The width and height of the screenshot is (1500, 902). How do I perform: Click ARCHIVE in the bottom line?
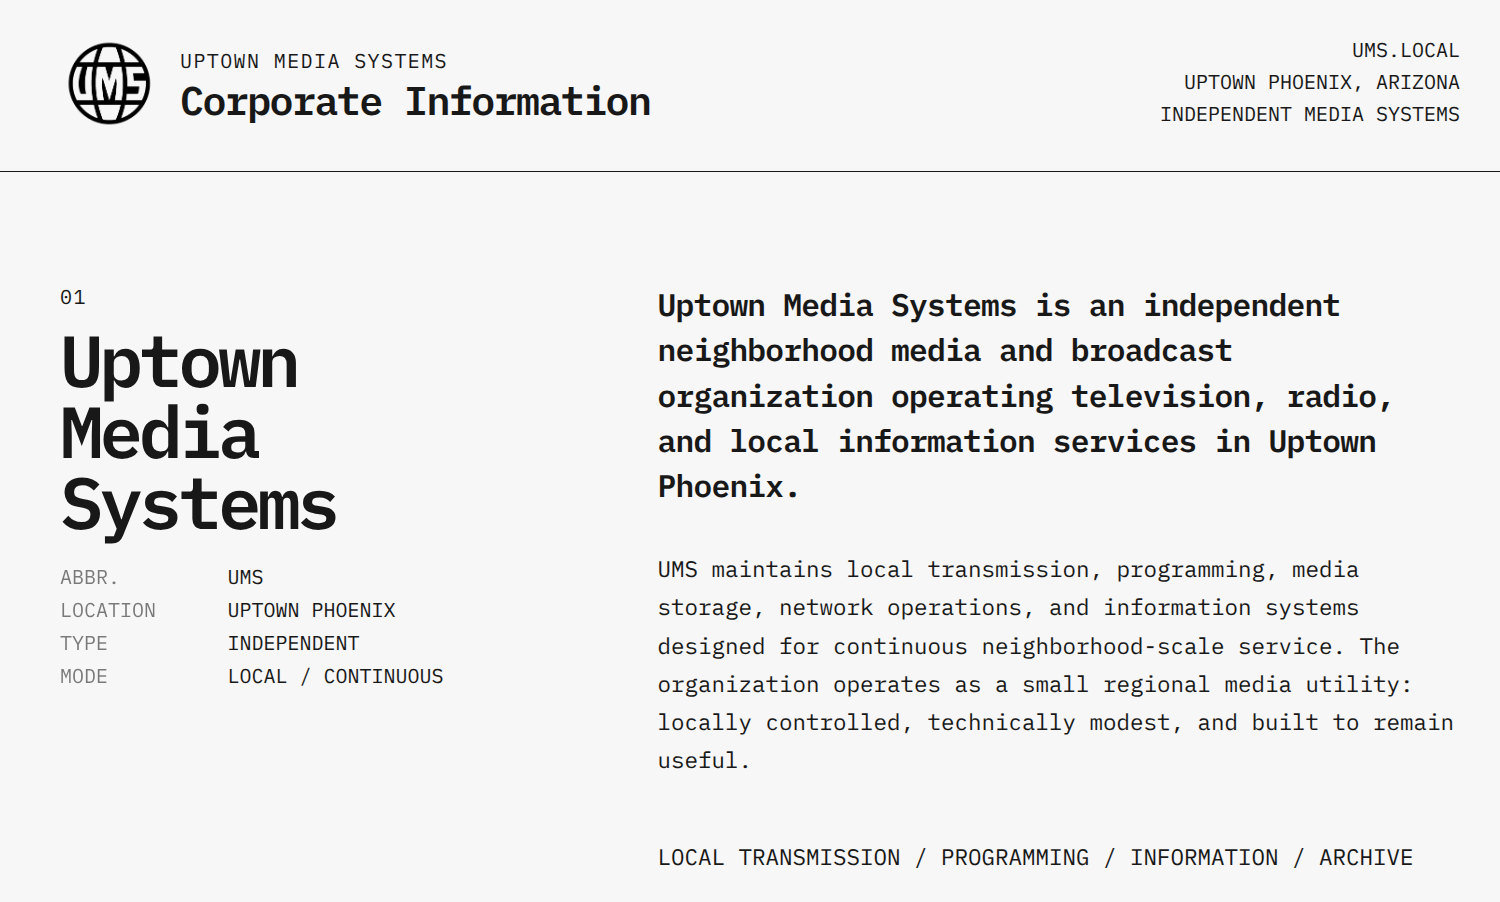click(x=1366, y=857)
